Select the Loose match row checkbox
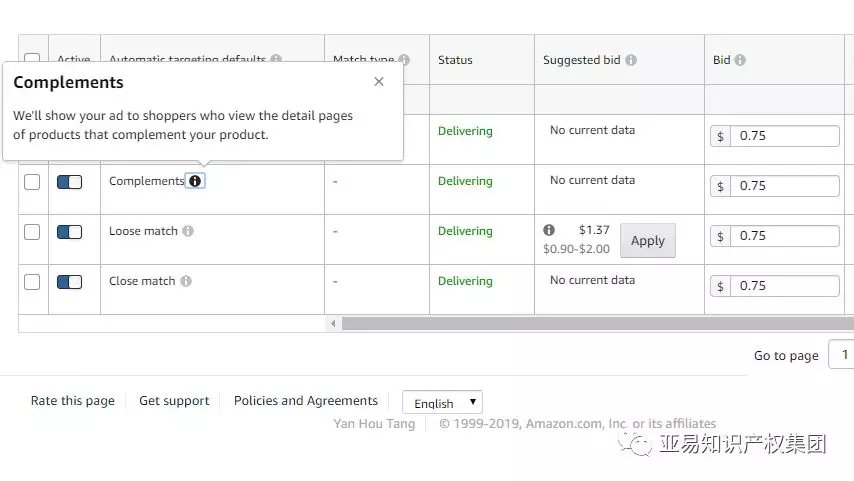 click(32, 232)
